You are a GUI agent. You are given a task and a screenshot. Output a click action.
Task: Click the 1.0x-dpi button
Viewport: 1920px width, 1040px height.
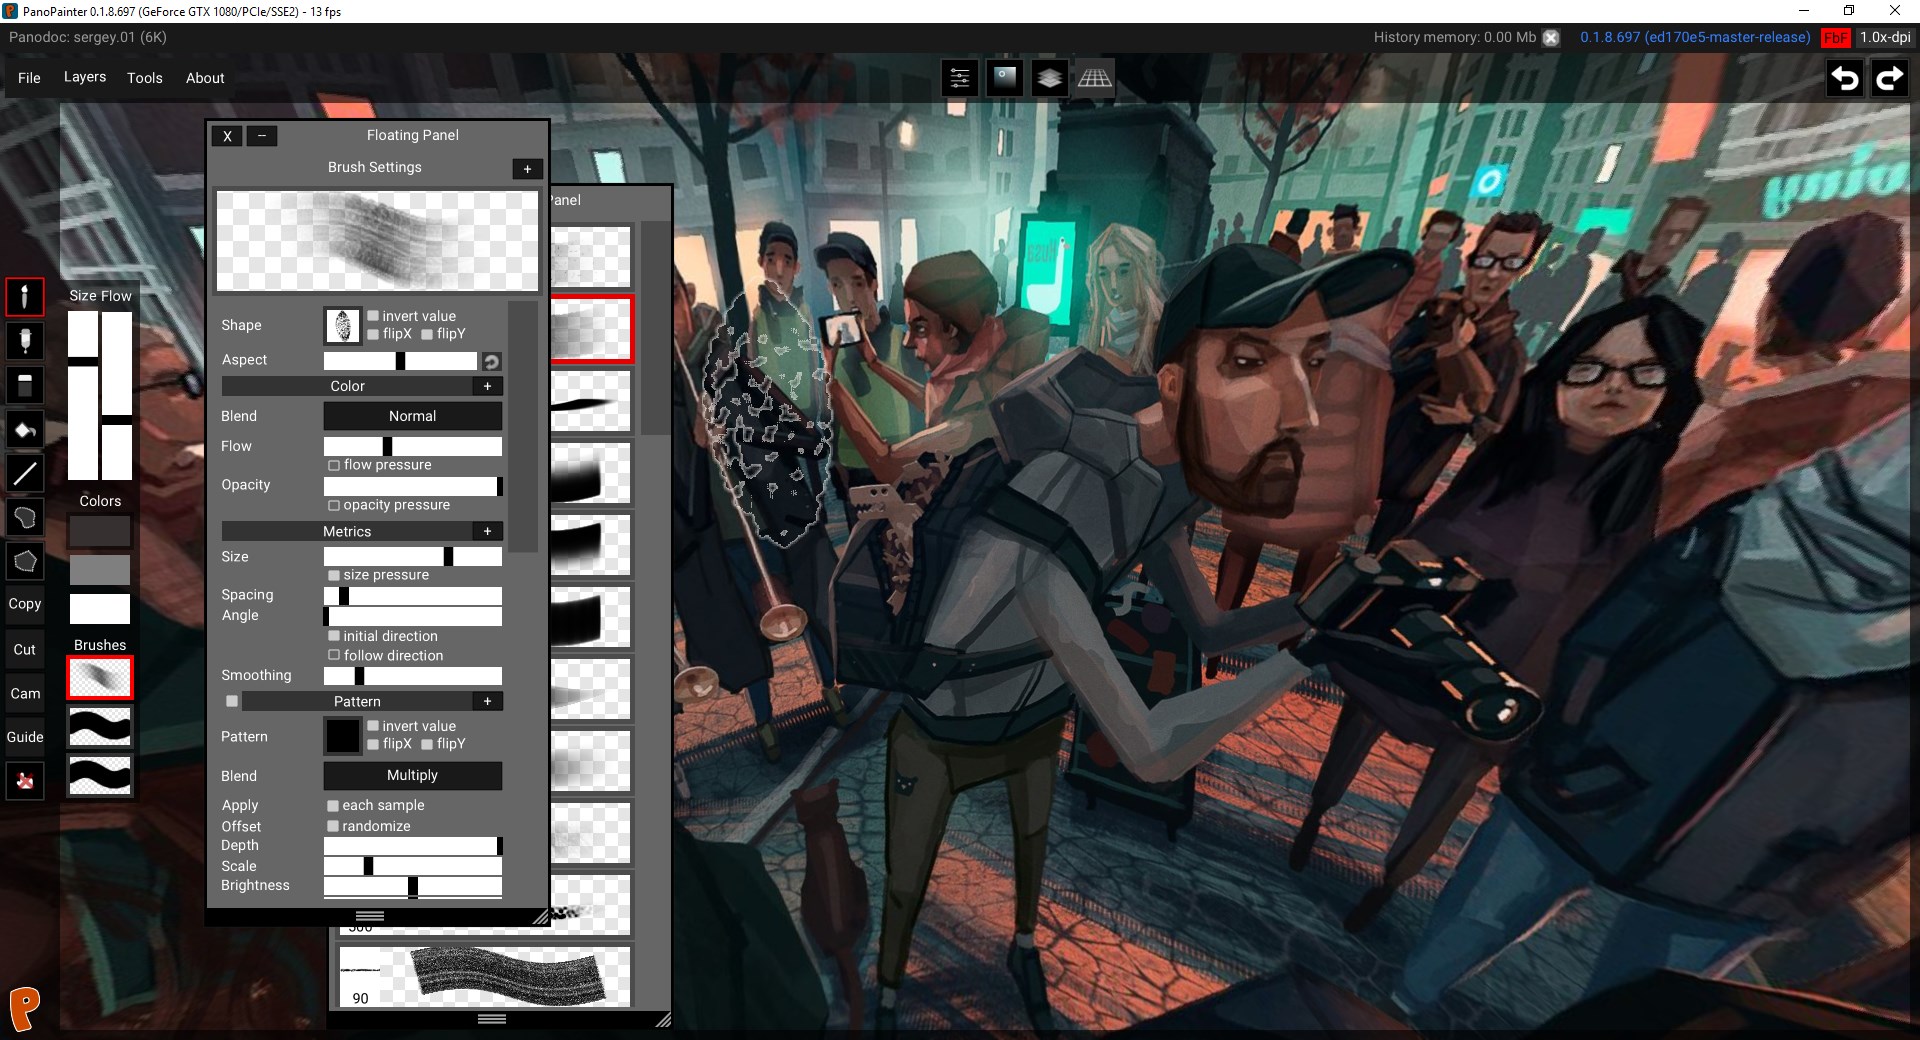click(x=1885, y=37)
